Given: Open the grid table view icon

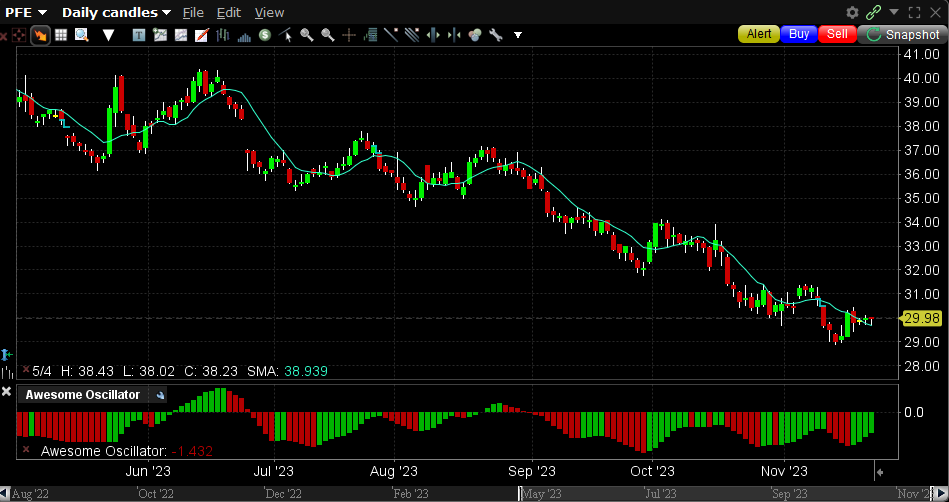Looking at the screenshot, I should coord(61,35).
